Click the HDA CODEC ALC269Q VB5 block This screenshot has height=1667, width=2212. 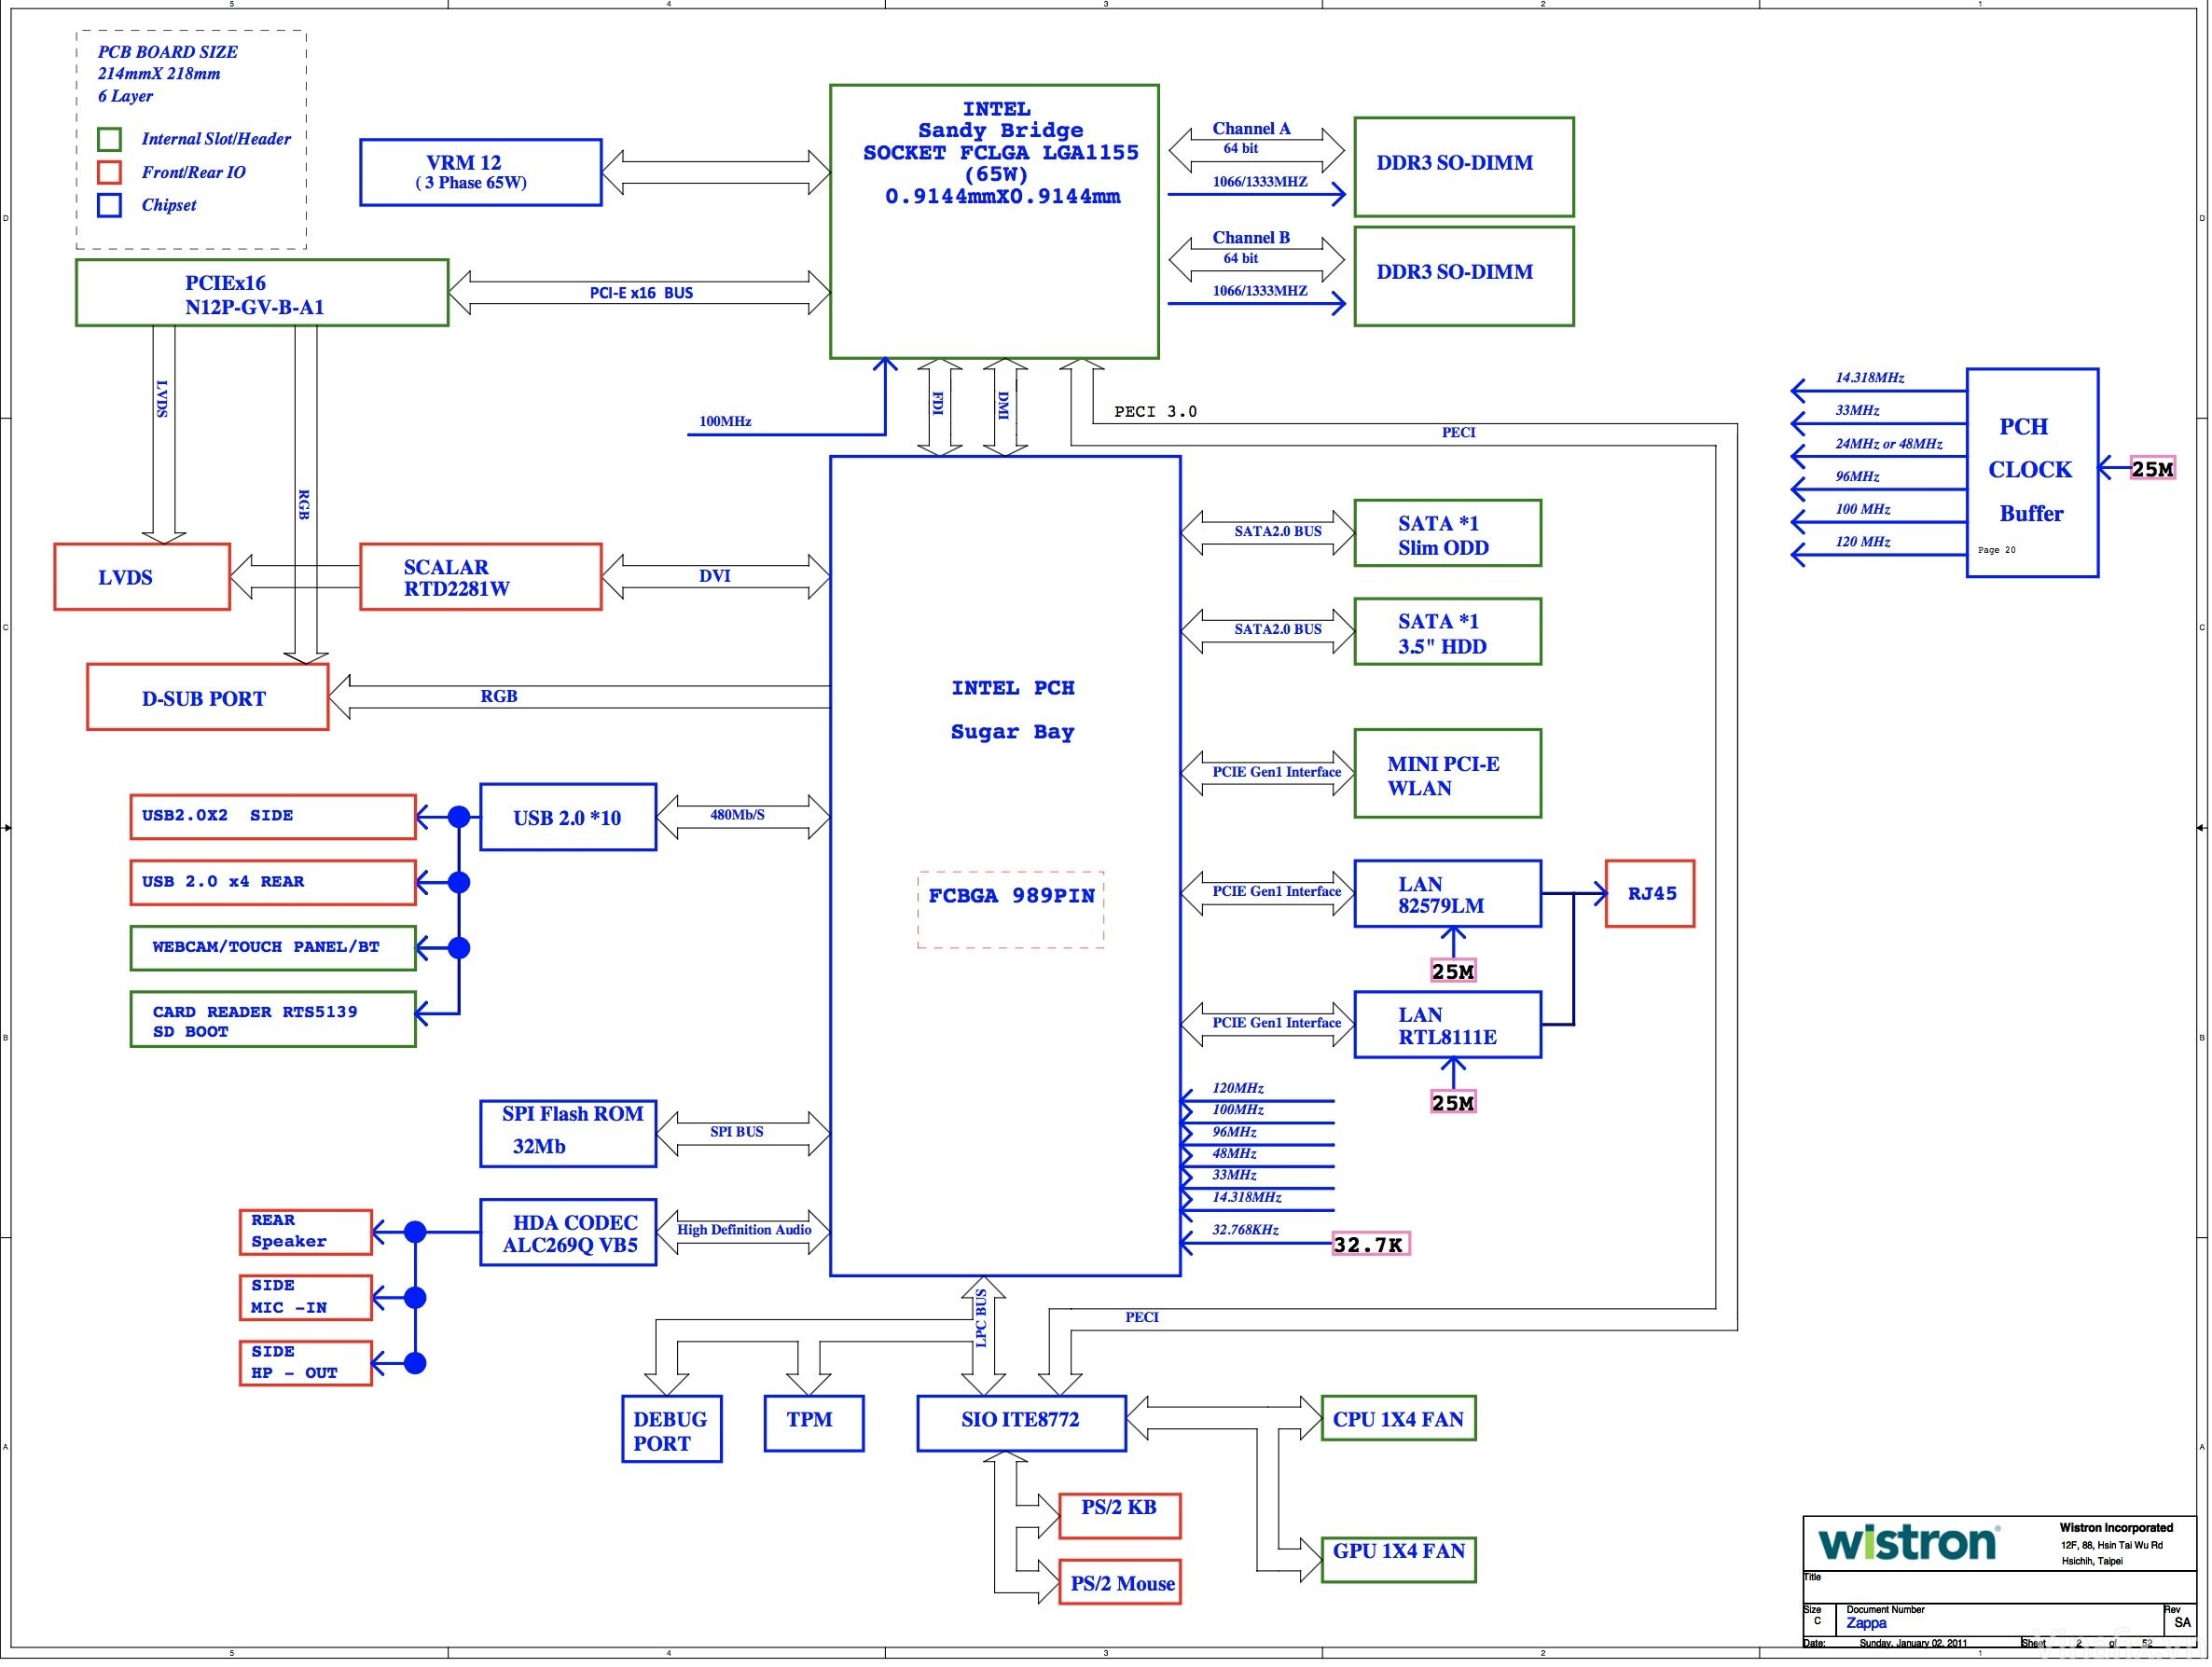click(568, 1233)
